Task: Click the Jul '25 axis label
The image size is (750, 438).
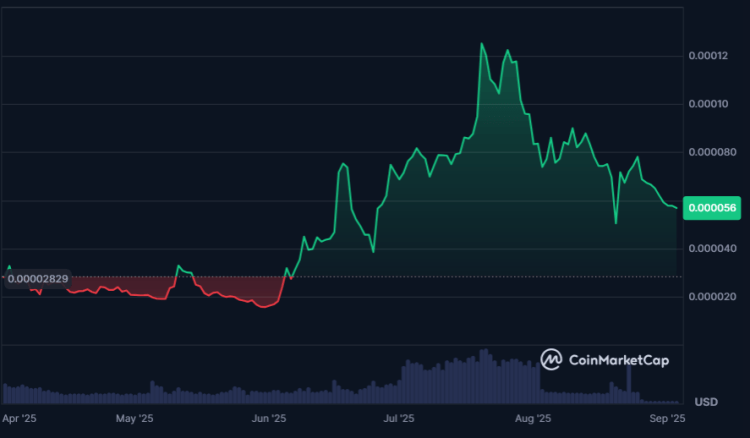Action: [400, 420]
